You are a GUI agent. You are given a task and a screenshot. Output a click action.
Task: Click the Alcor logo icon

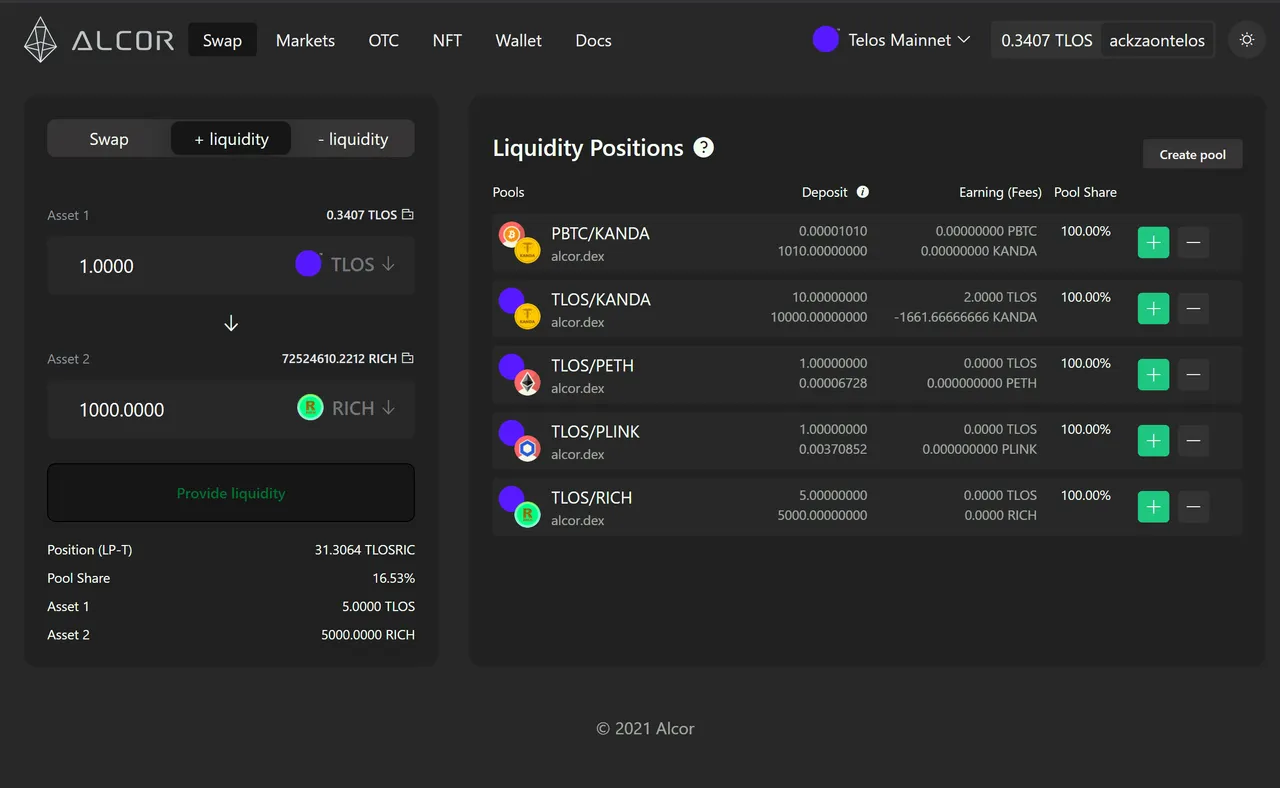(41, 40)
